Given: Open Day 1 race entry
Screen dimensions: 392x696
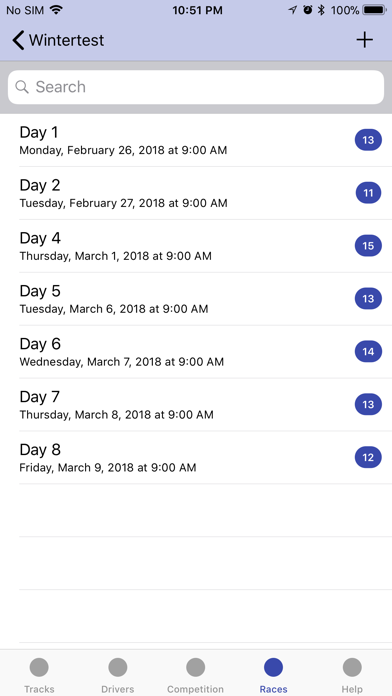Looking at the screenshot, I should click(x=196, y=140).
